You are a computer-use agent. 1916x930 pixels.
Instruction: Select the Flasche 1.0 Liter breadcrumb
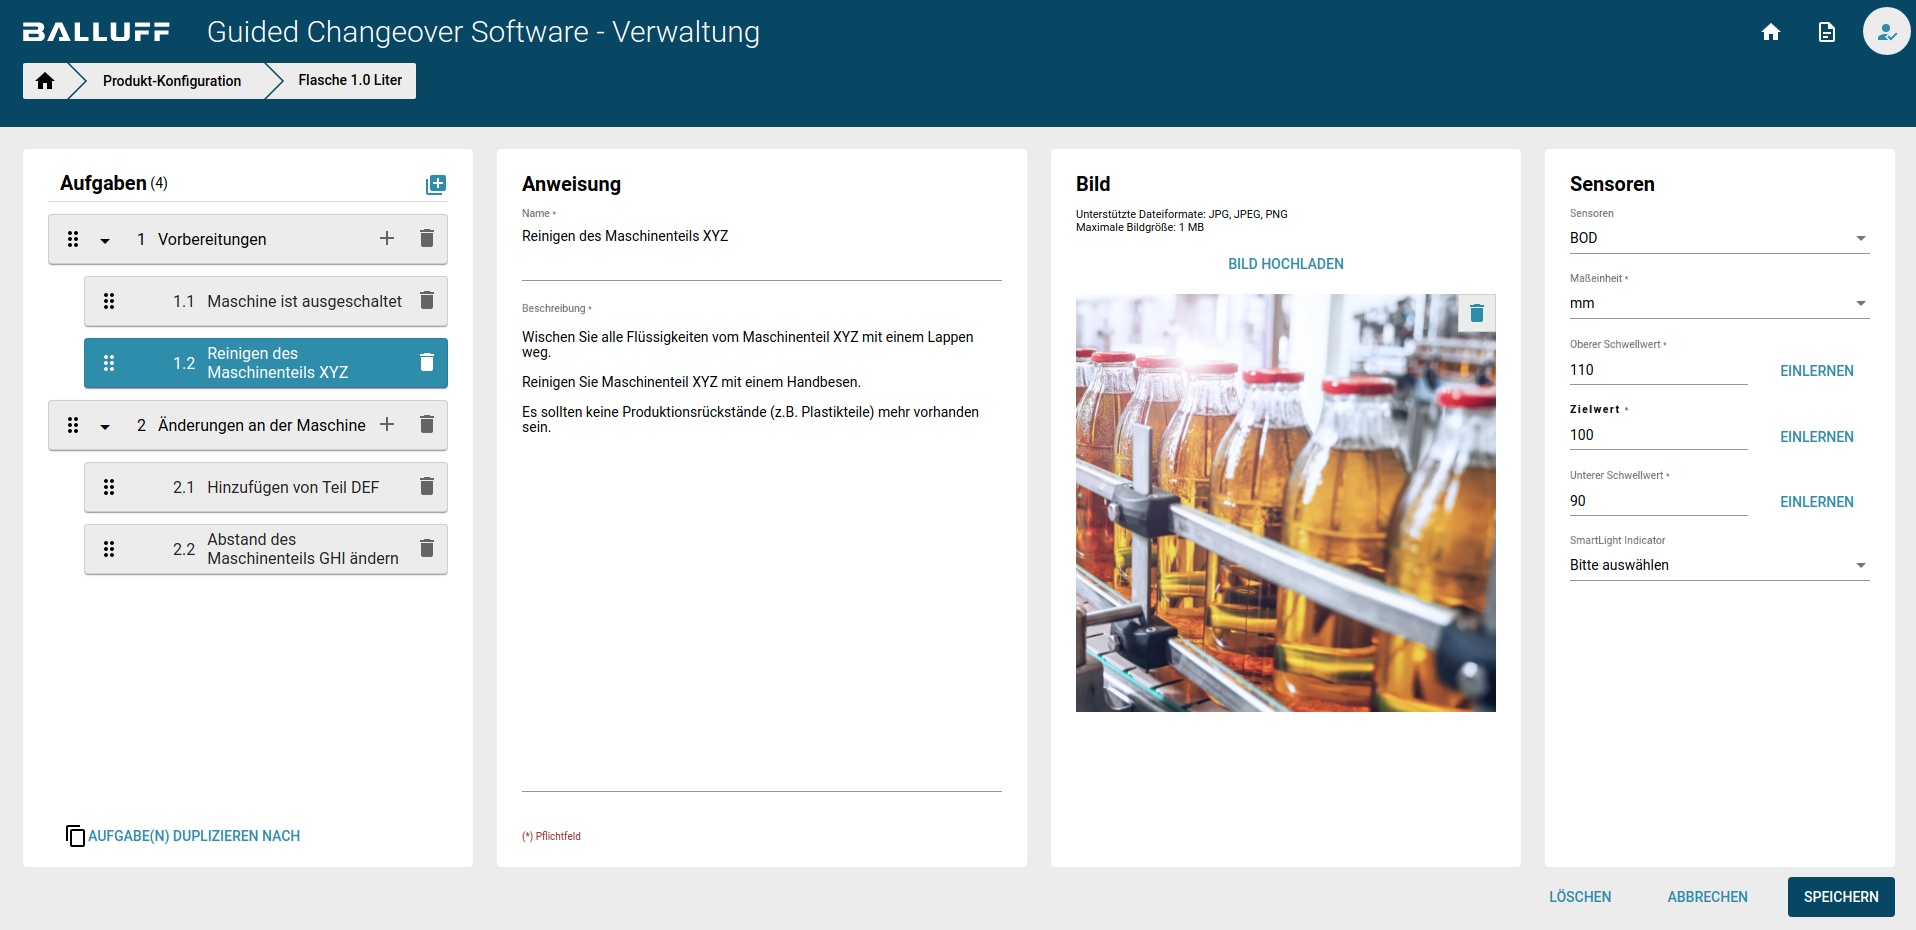350,81
